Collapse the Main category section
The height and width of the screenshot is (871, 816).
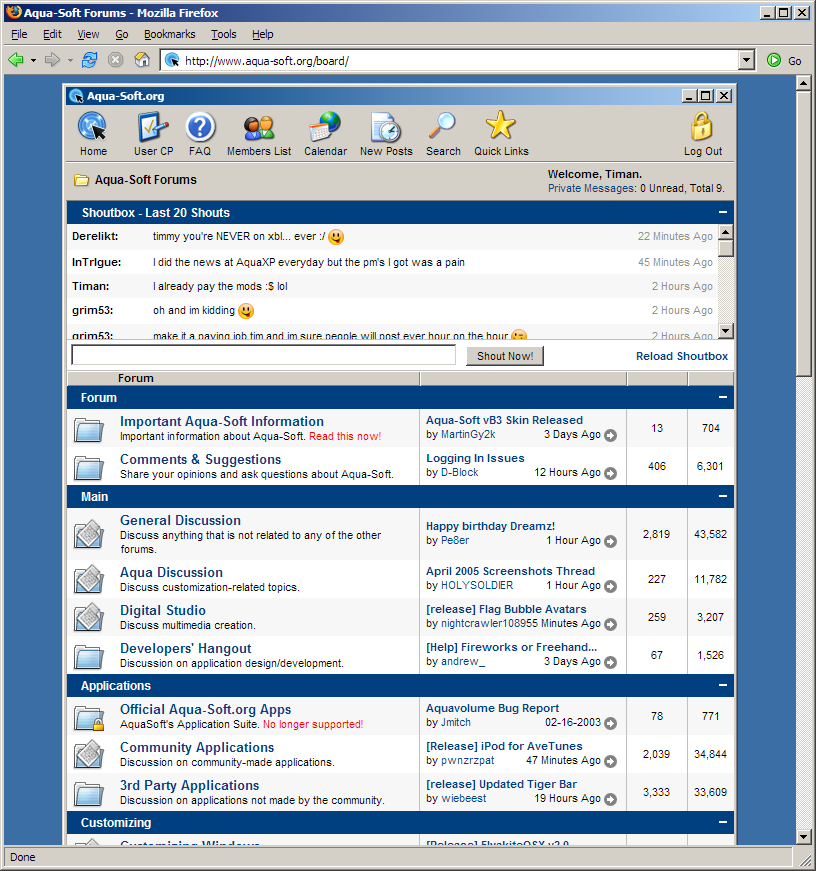point(723,496)
